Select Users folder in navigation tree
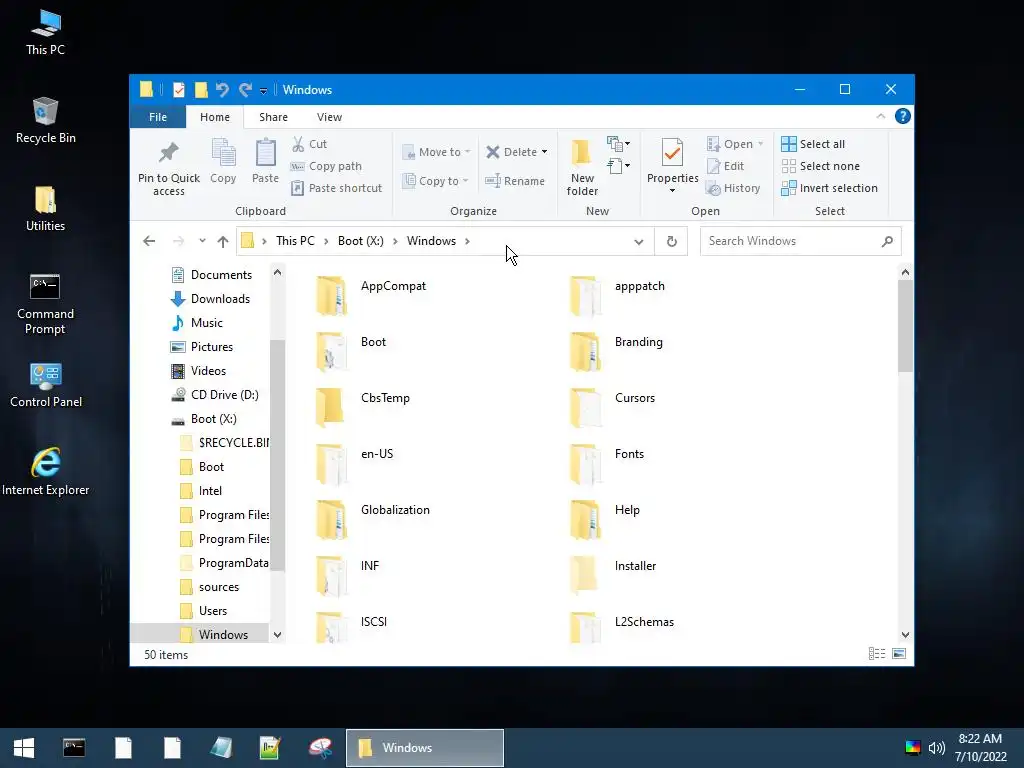The width and height of the screenshot is (1024, 768). coord(203,611)
